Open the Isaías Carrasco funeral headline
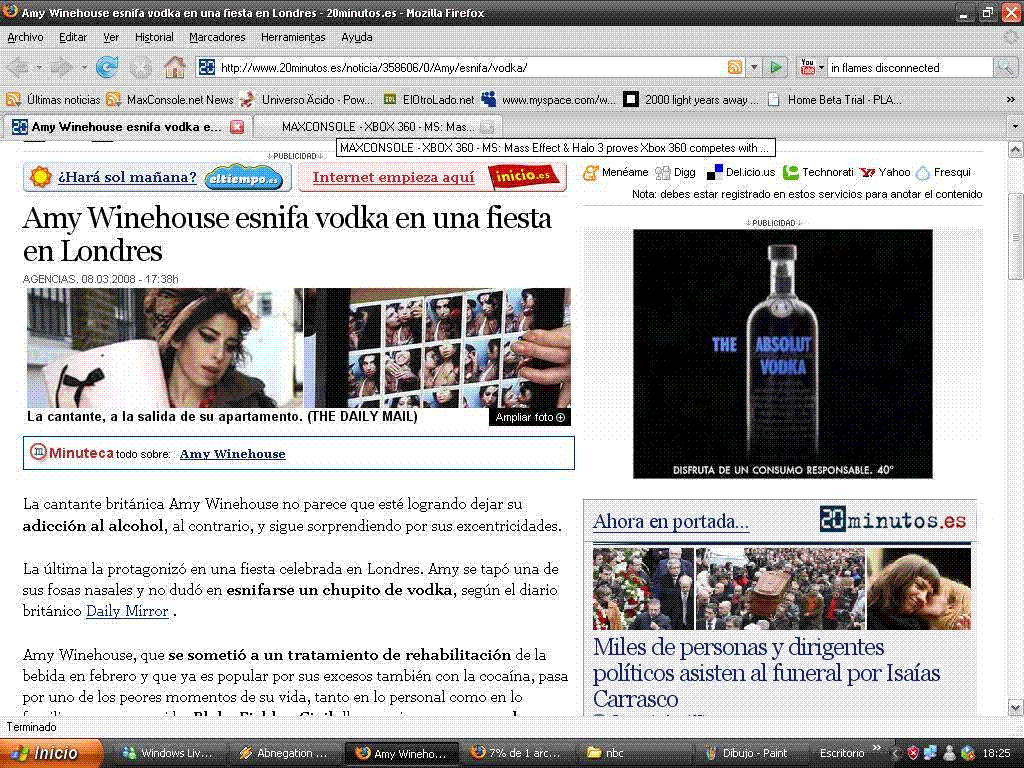Screen dimensions: 1024x768 pyautogui.click(x=767, y=673)
